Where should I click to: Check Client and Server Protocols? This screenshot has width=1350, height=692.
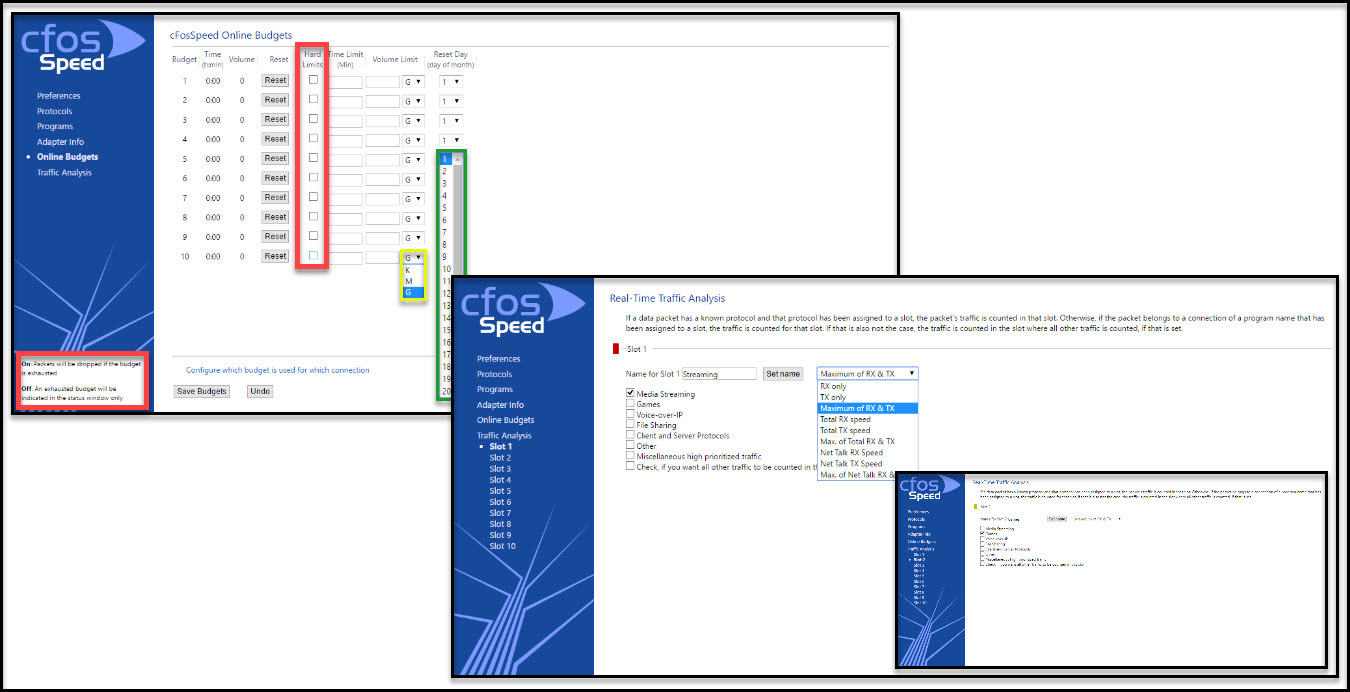point(630,435)
